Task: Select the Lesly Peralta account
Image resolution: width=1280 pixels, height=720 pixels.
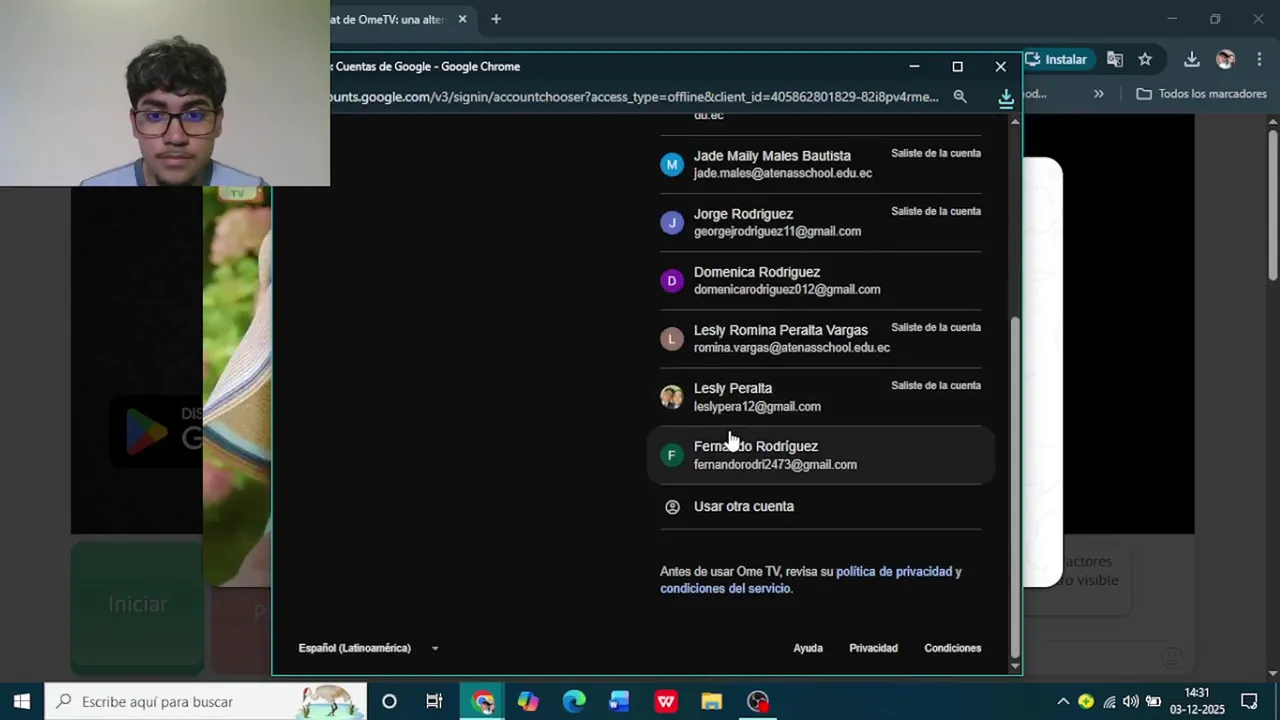Action: point(820,396)
